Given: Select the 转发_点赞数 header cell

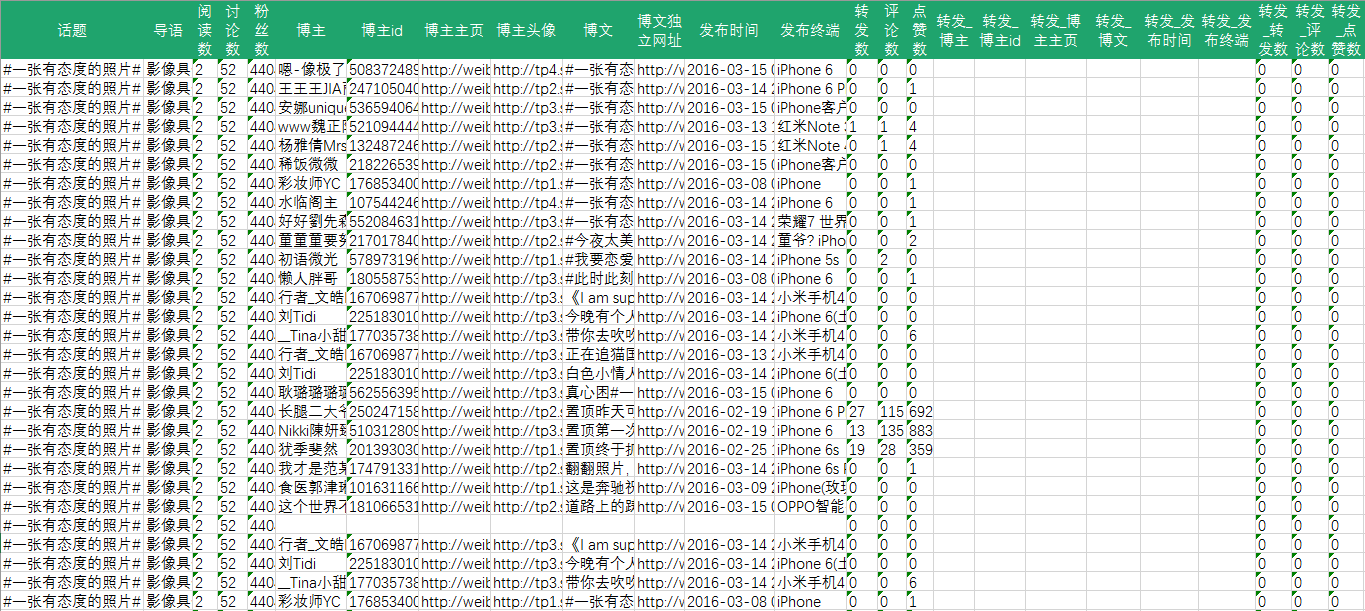Looking at the screenshot, I should pyautogui.click(x=1346, y=30).
